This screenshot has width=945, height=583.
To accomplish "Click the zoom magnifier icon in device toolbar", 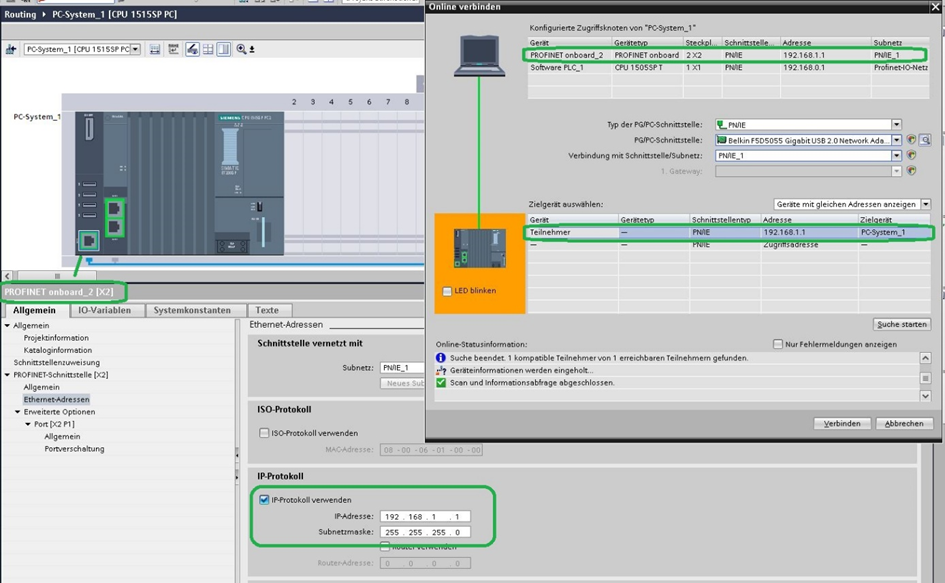I will point(241,49).
